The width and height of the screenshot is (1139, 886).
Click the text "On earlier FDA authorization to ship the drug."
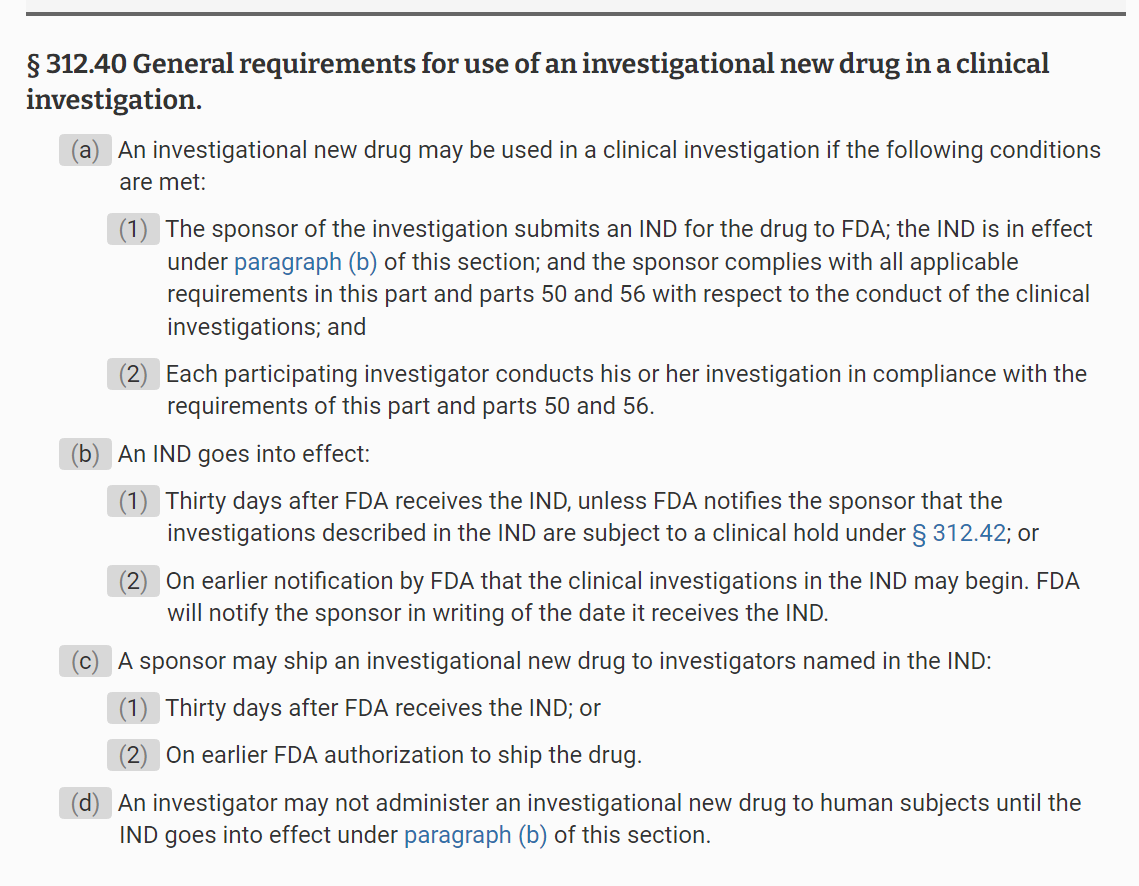pos(403,755)
